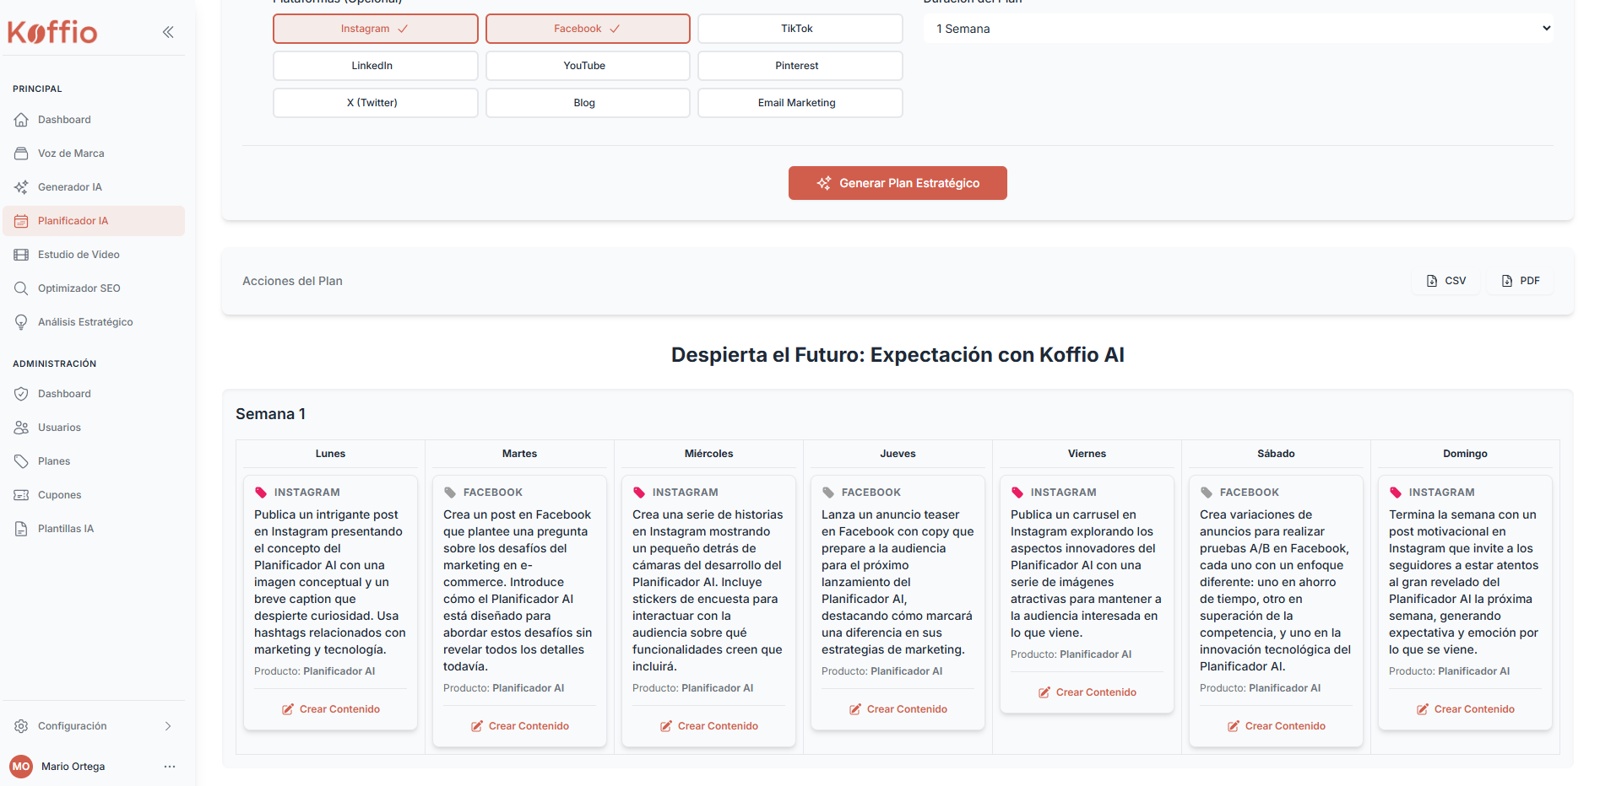Click the plan title Despierta el Futuro
This screenshot has height=786, width=1600.
tap(897, 355)
